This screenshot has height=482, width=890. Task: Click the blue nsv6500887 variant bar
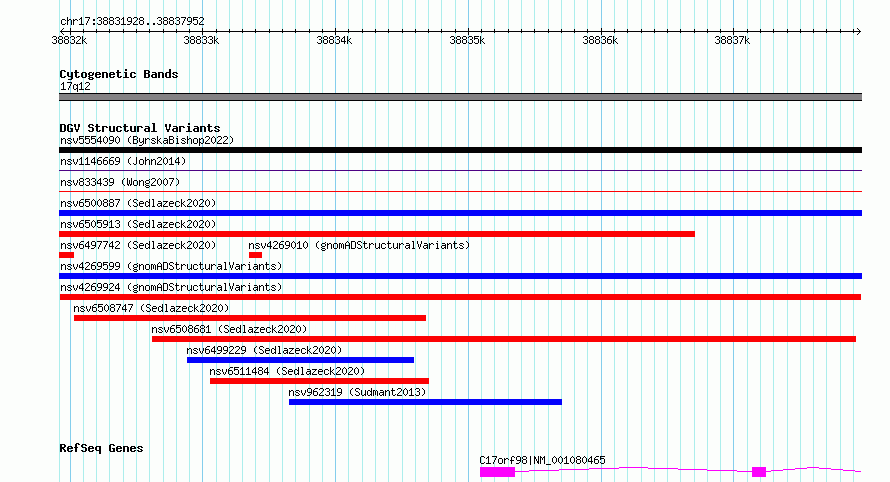[460, 213]
